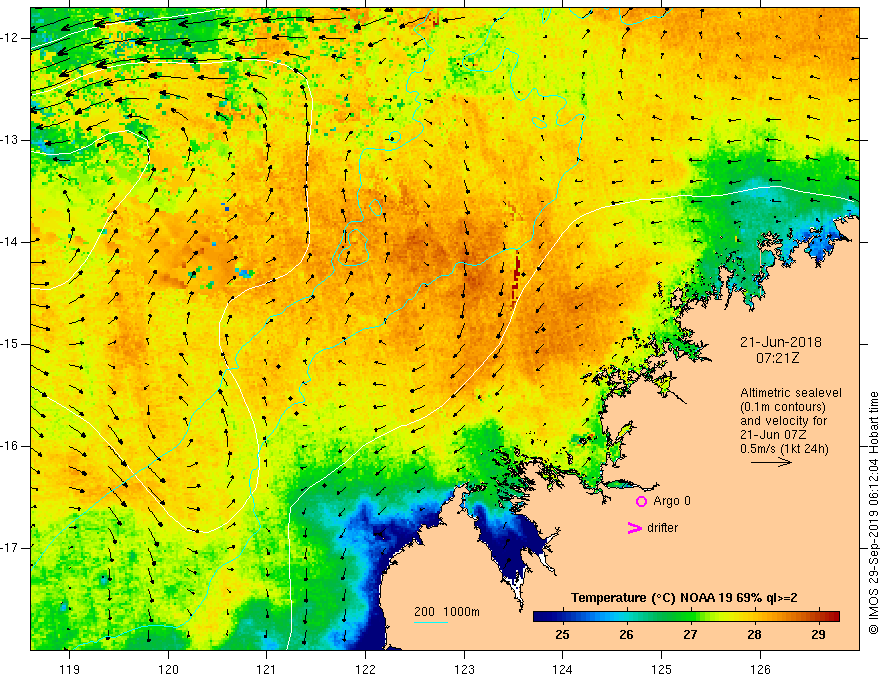This screenshot has width=880, height=680.
Task: Click the colour bar value 27
Action: coord(690,635)
